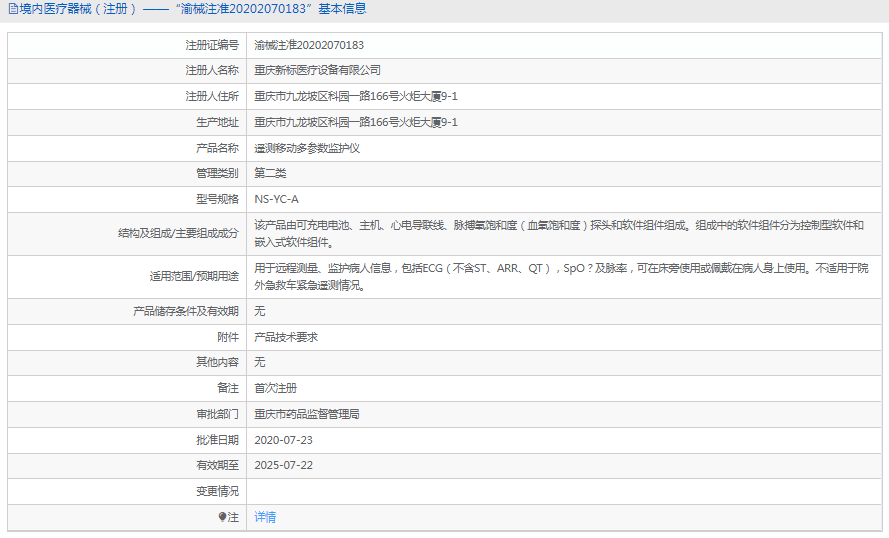Select the registrant name 重庆新标医疗设备有限公司
889x538 pixels.
point(317,70)
